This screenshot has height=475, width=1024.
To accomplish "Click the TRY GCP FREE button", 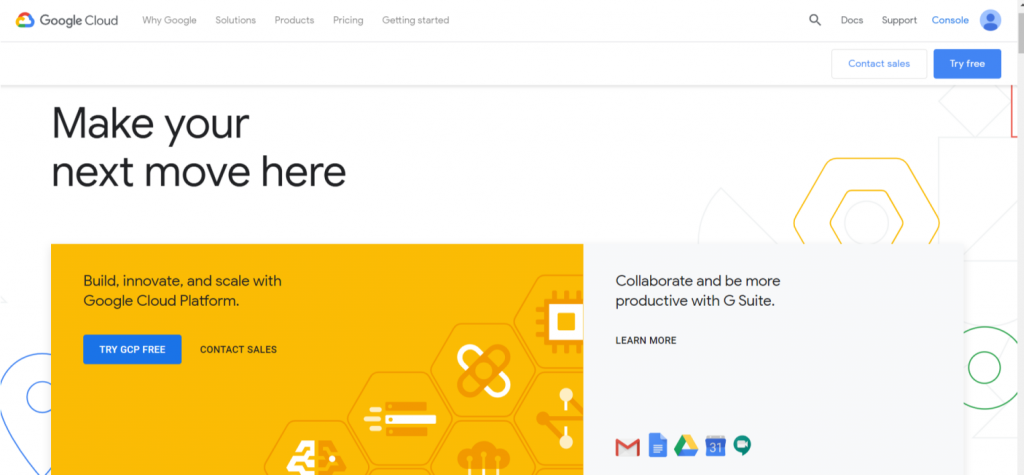I will (132, 350).
